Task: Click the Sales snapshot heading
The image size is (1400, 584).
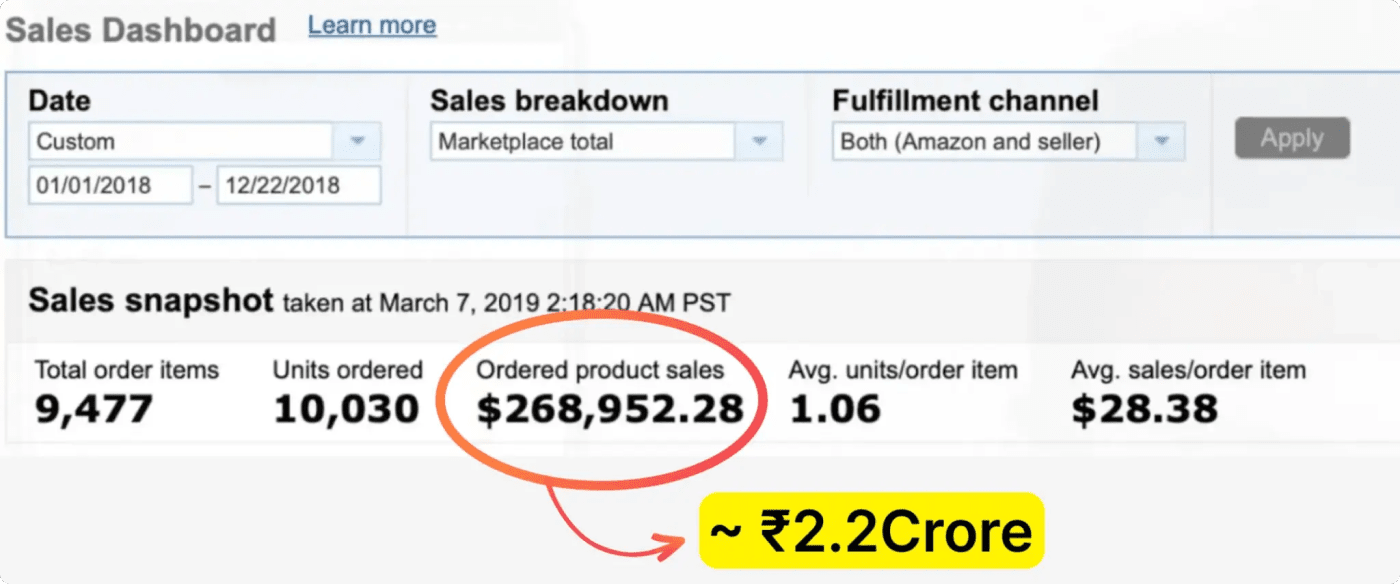Action: [150, 300]
